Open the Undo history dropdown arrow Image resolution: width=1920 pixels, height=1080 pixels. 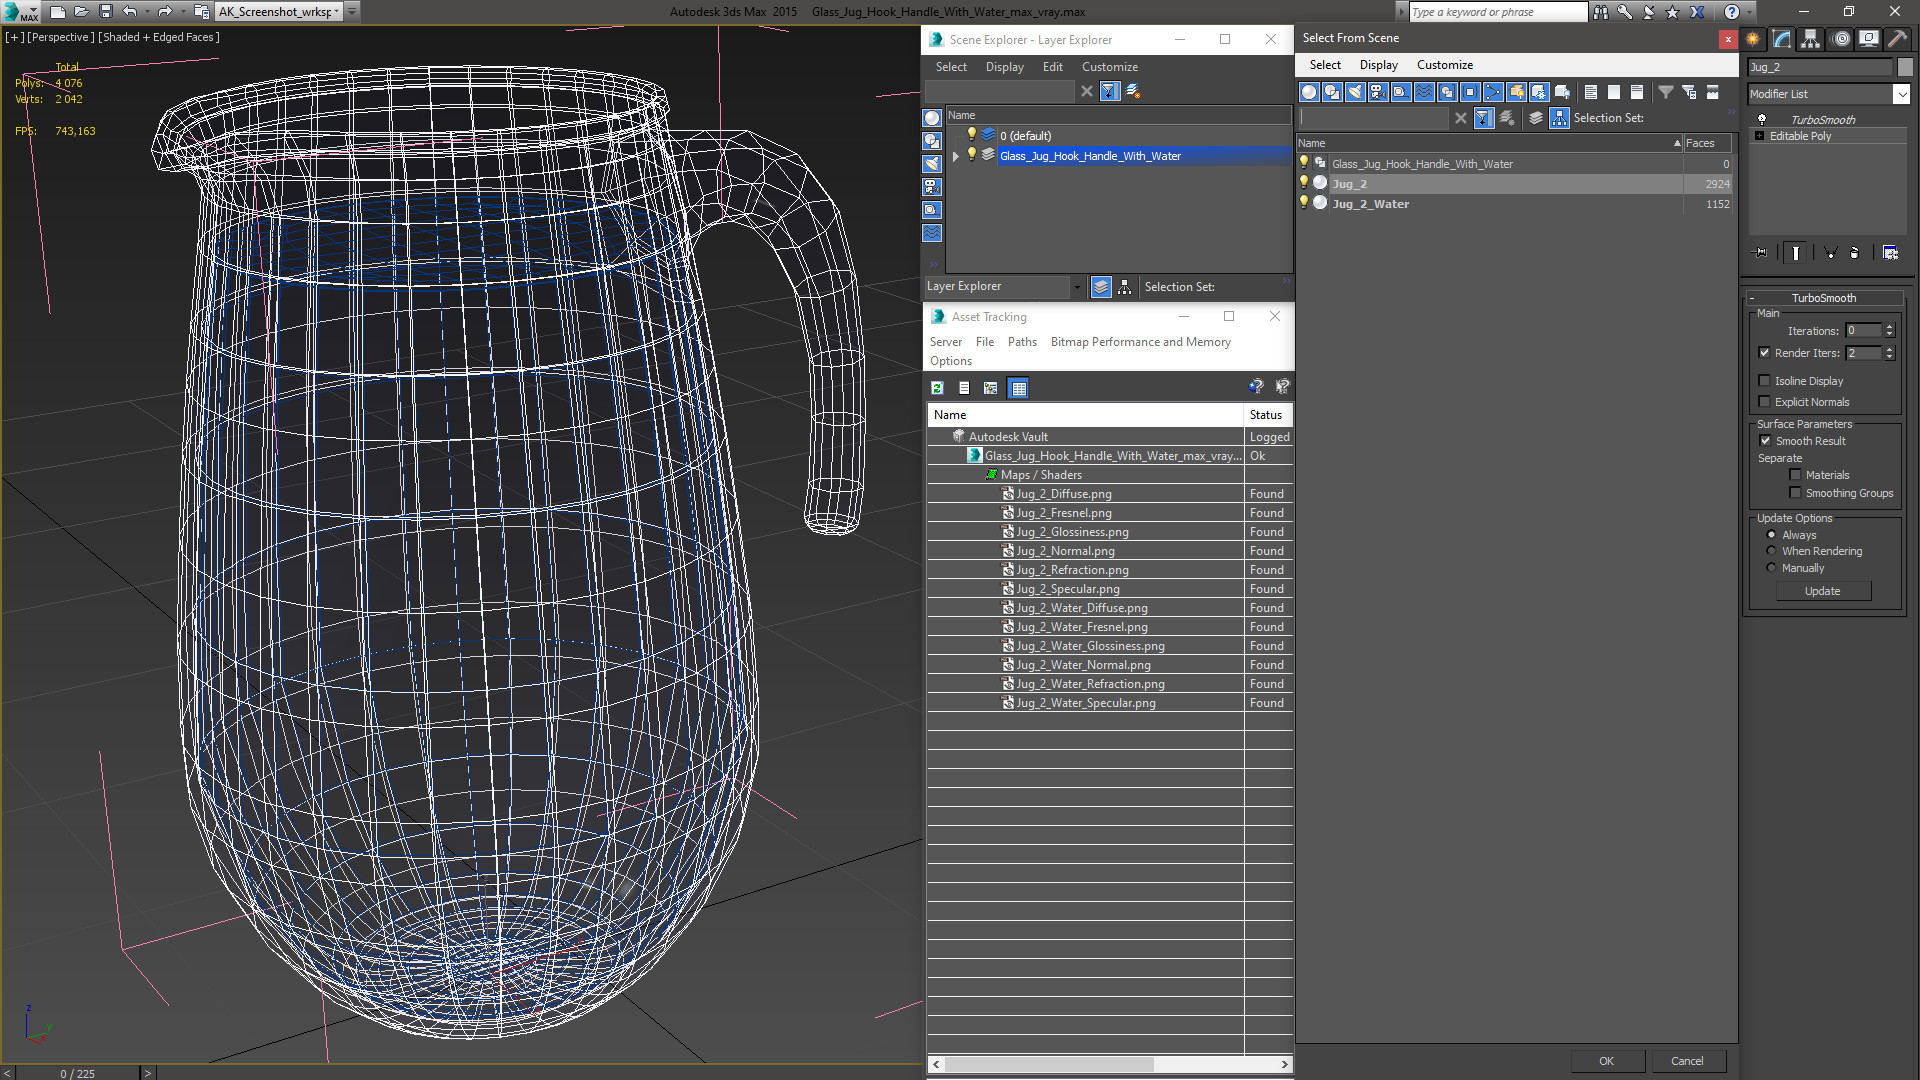click(x=146, y=12)
